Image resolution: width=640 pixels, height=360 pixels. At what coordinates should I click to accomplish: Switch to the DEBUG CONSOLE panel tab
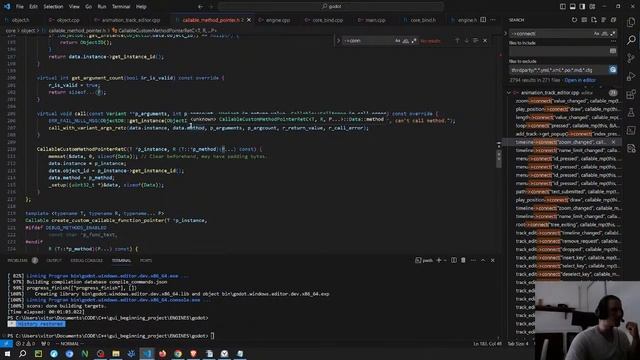(87, 260)
